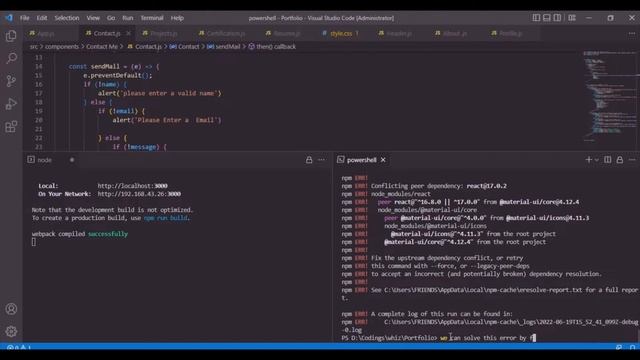Click 'npm run build' in terminal

click(x=166, y=218)
